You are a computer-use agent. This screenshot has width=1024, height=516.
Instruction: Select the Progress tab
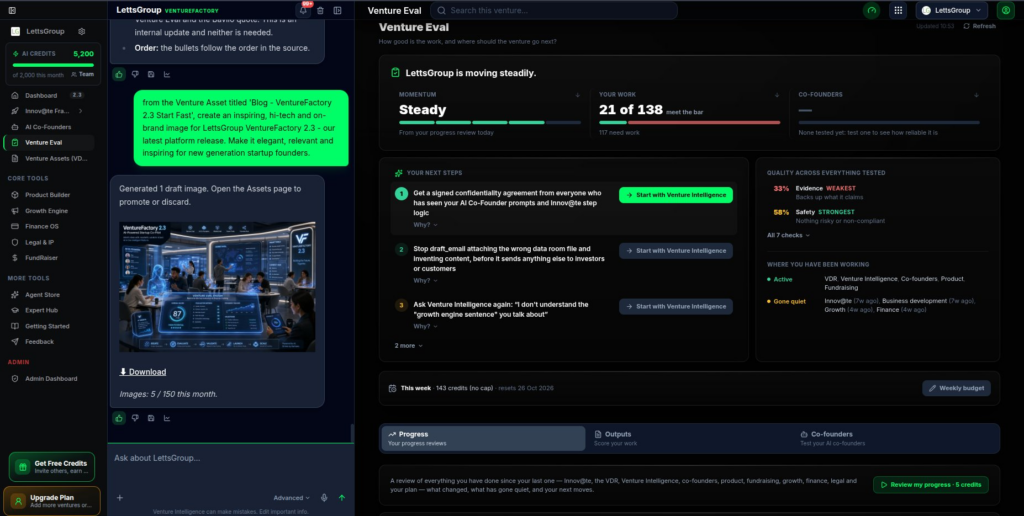point(483,438)
